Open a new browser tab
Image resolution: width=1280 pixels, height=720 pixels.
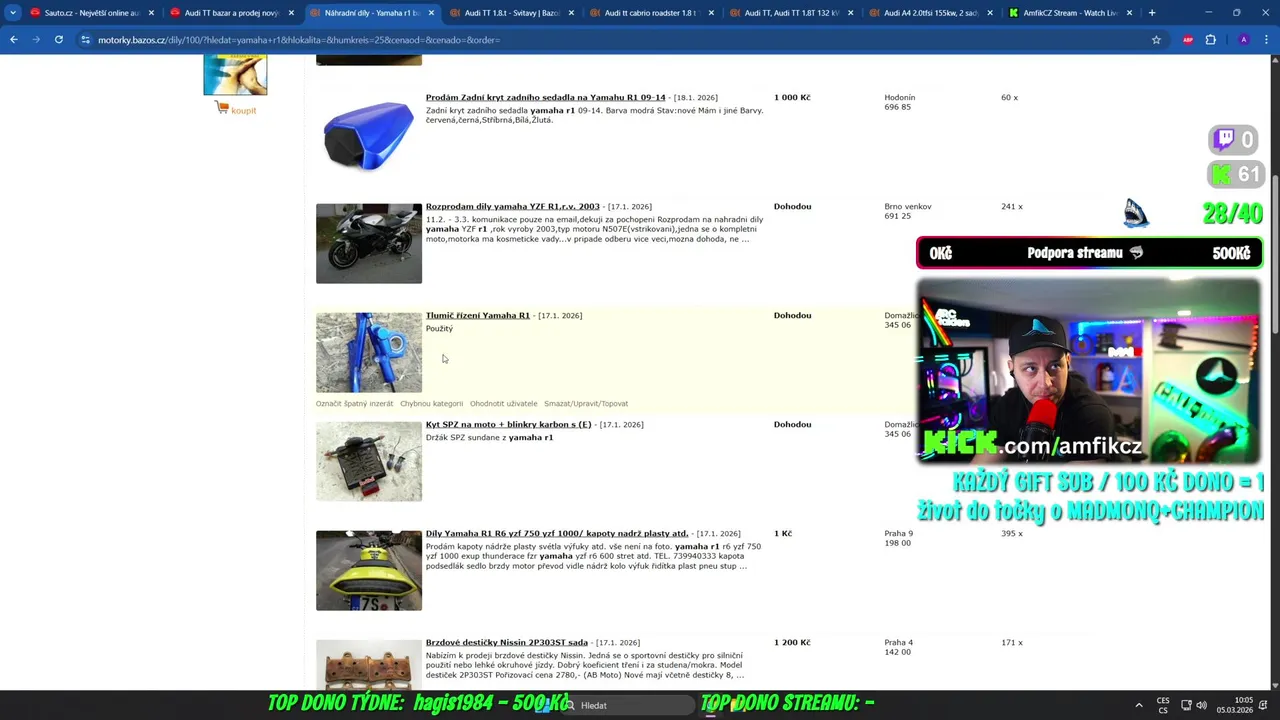tap(1152, 13)
